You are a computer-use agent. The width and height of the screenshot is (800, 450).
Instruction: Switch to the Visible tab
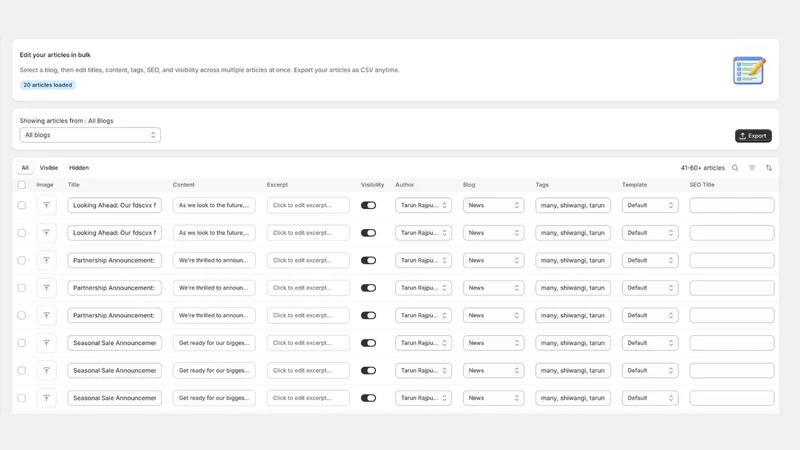49,168
